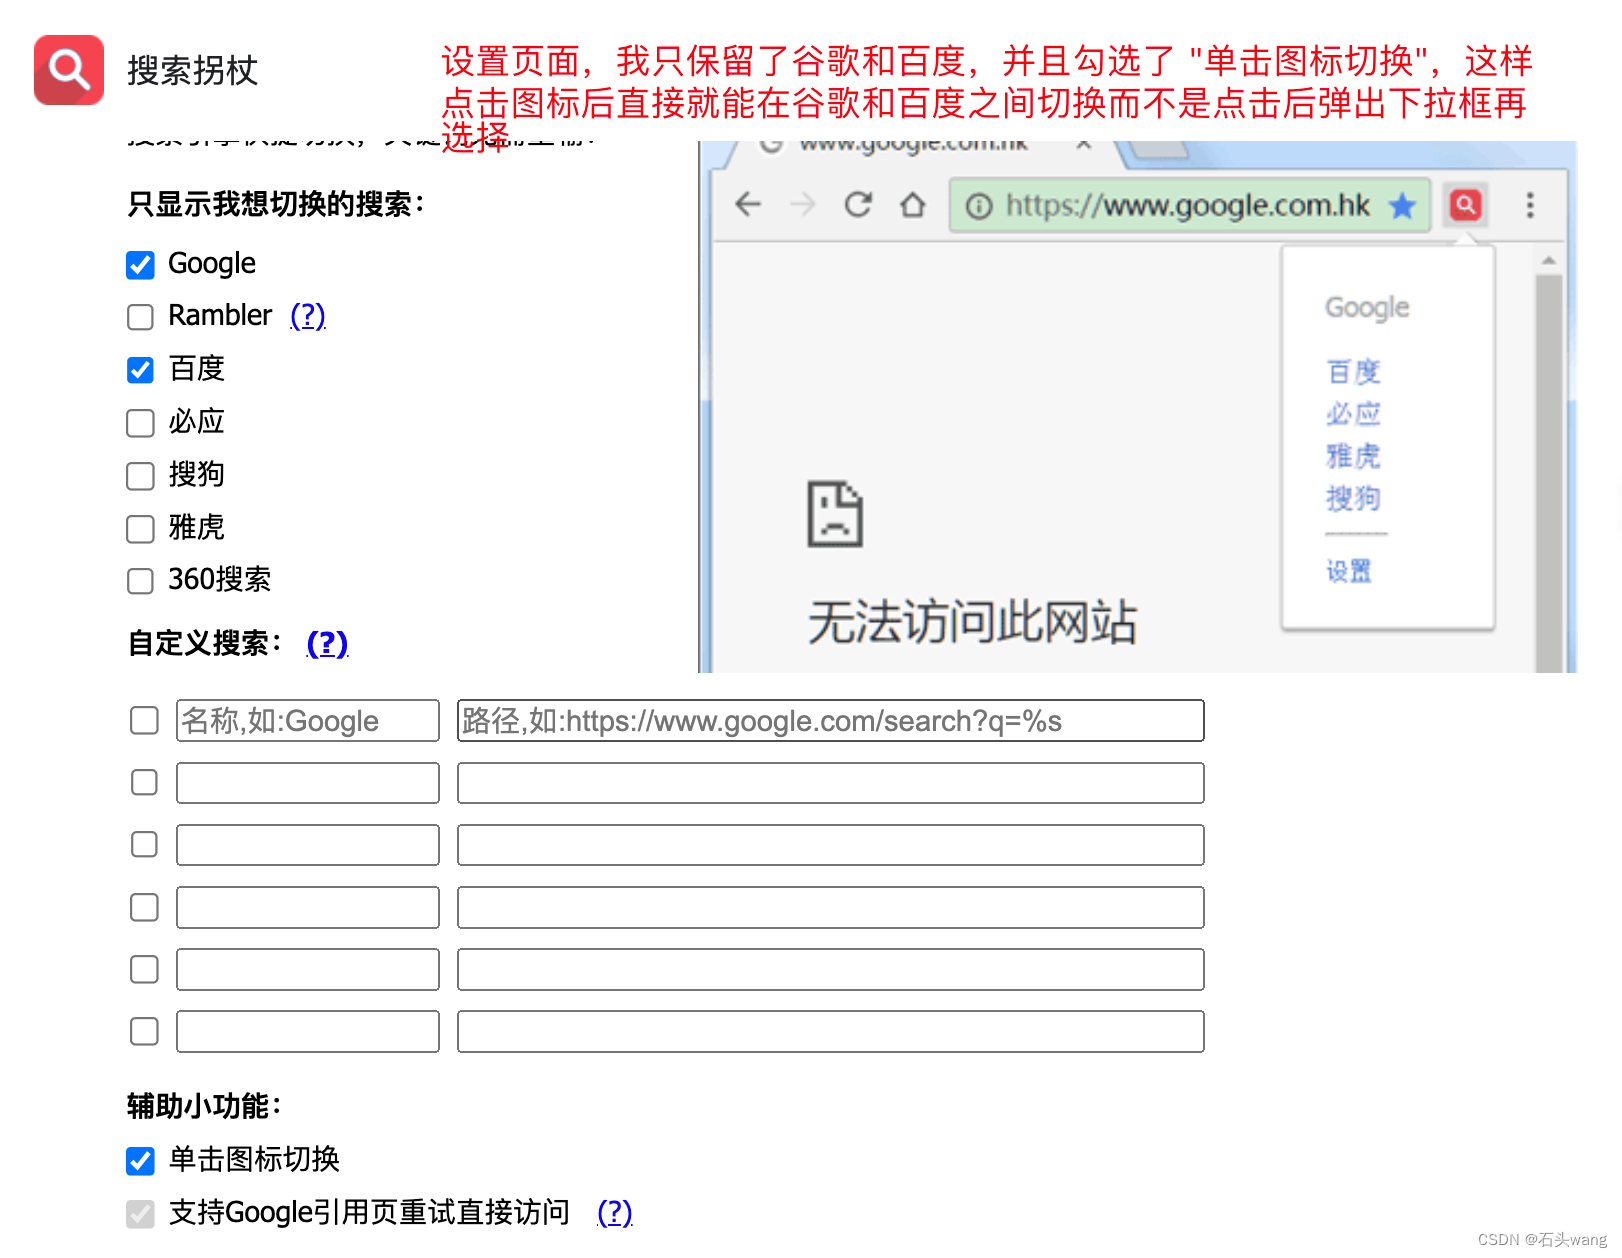Click the scrollbar up arrow in the preview
This screenshot has height=1258, width=1622.
pyautogui.click(x=1549, y=260)
